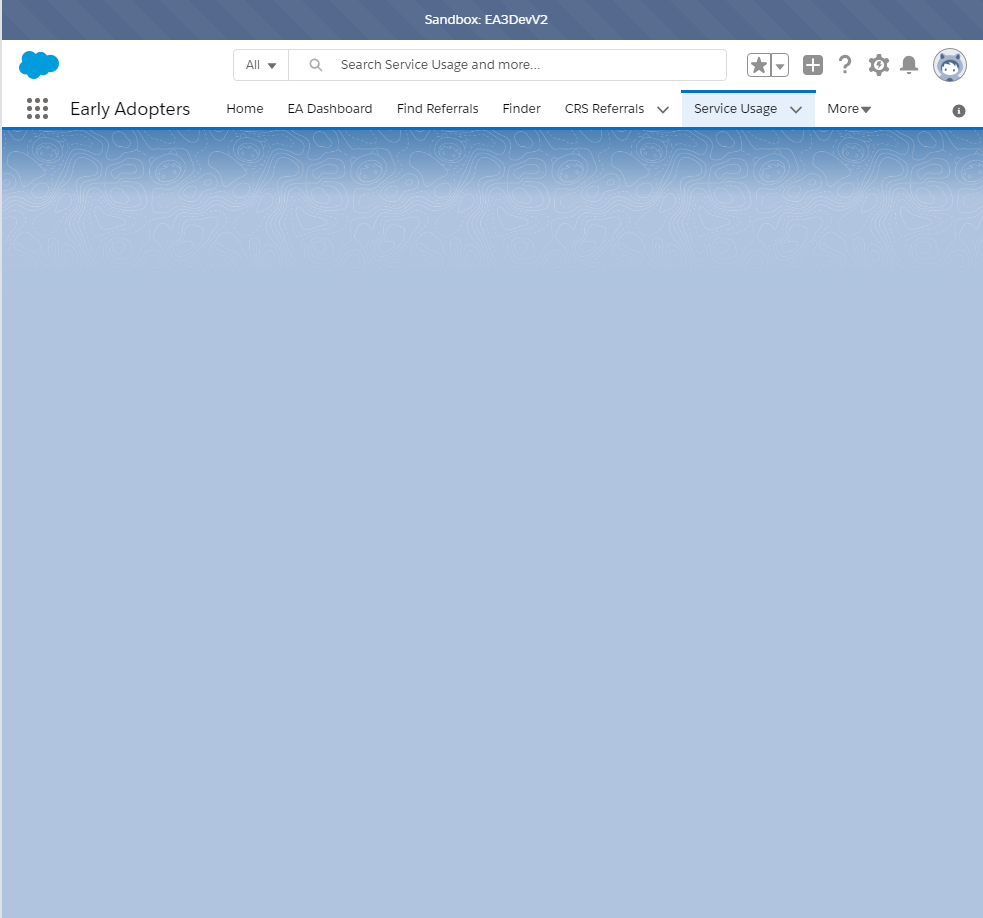Go to the Find Referrals tab
The height and width of the screenshot is (918, 983).
(437, 108)
